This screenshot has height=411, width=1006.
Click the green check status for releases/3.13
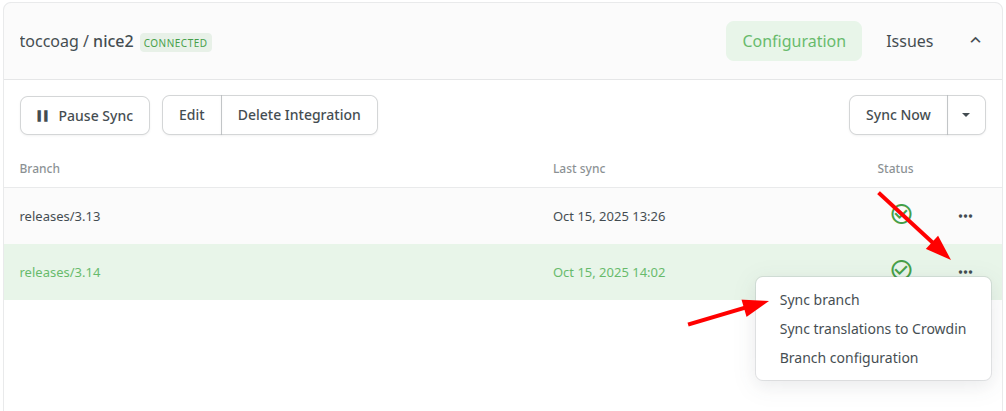pos(901,215)
